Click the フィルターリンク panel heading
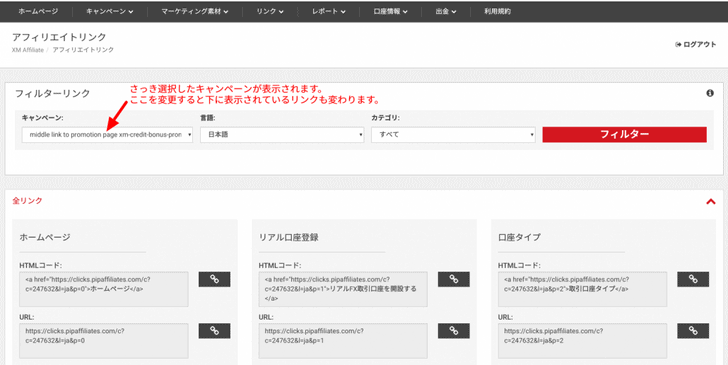 pyautogui.click(x=52, y=93)
